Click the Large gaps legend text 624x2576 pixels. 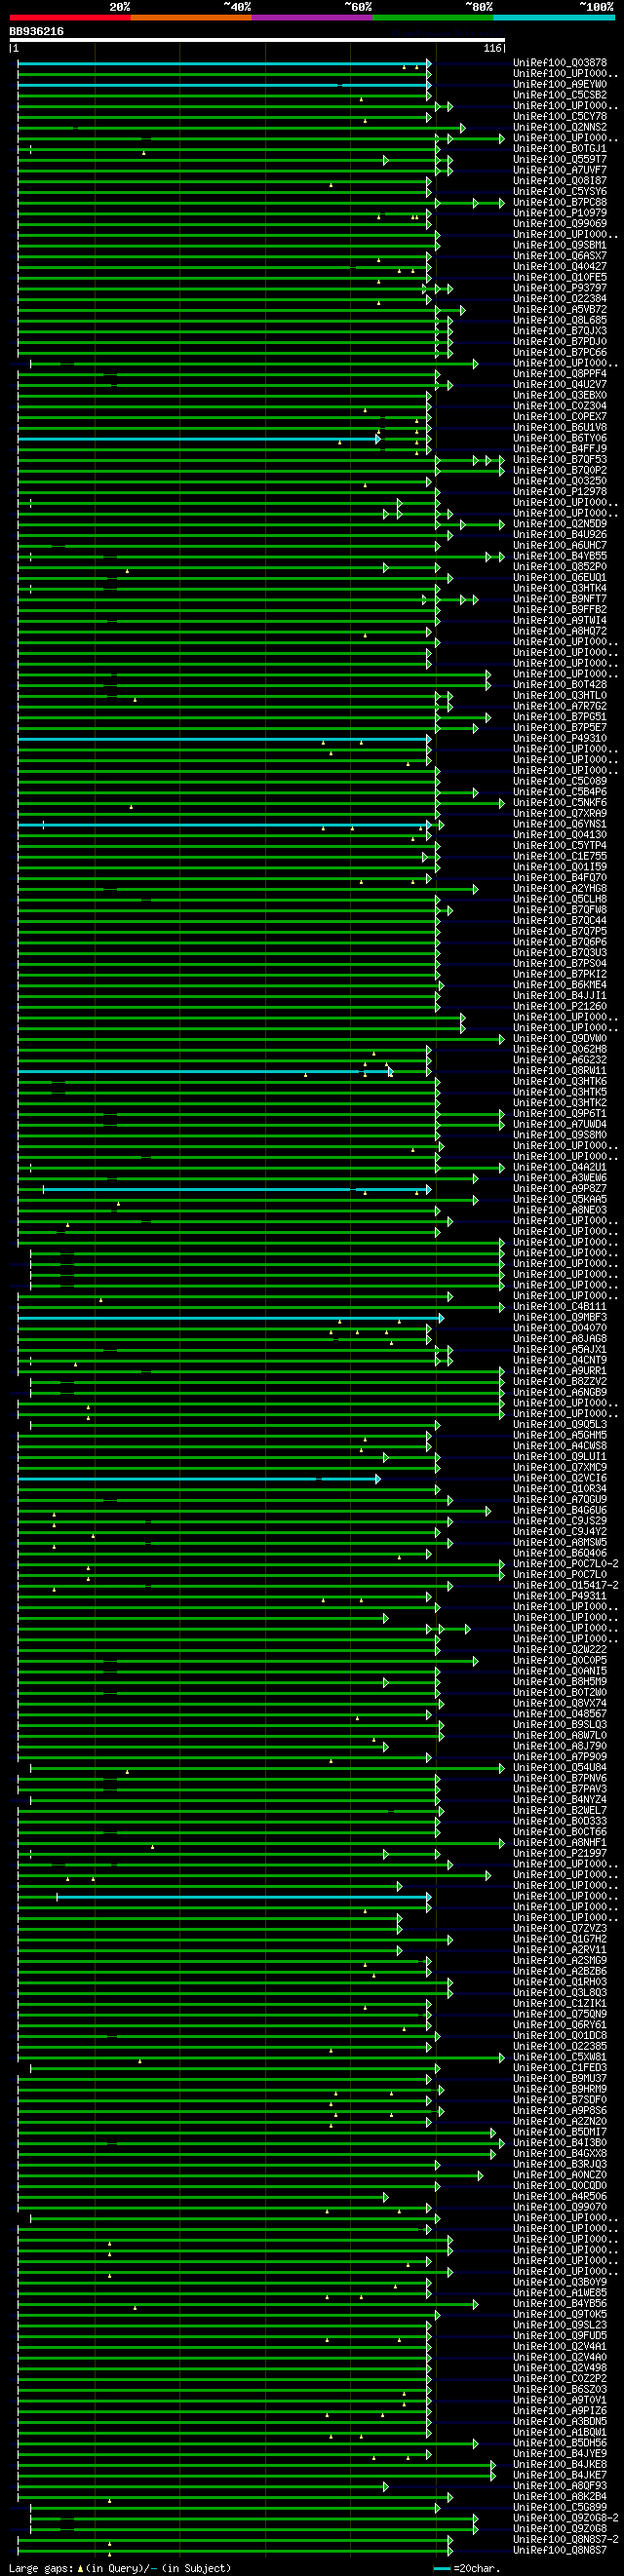click(x=120, y=2568)
